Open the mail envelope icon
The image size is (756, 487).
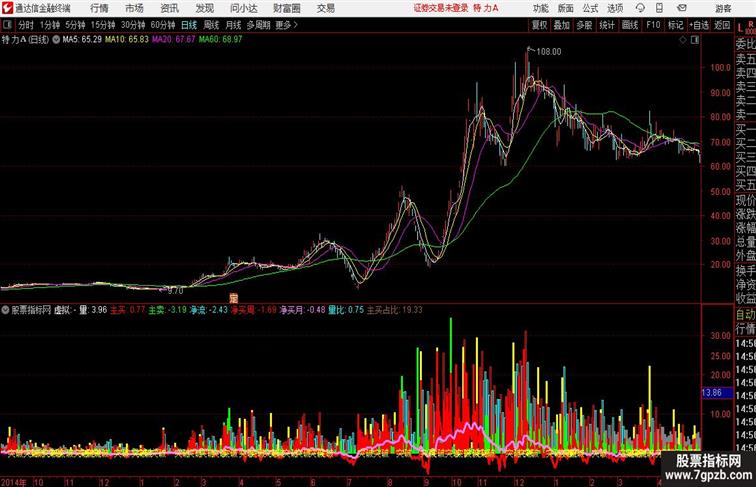[682, 8]
